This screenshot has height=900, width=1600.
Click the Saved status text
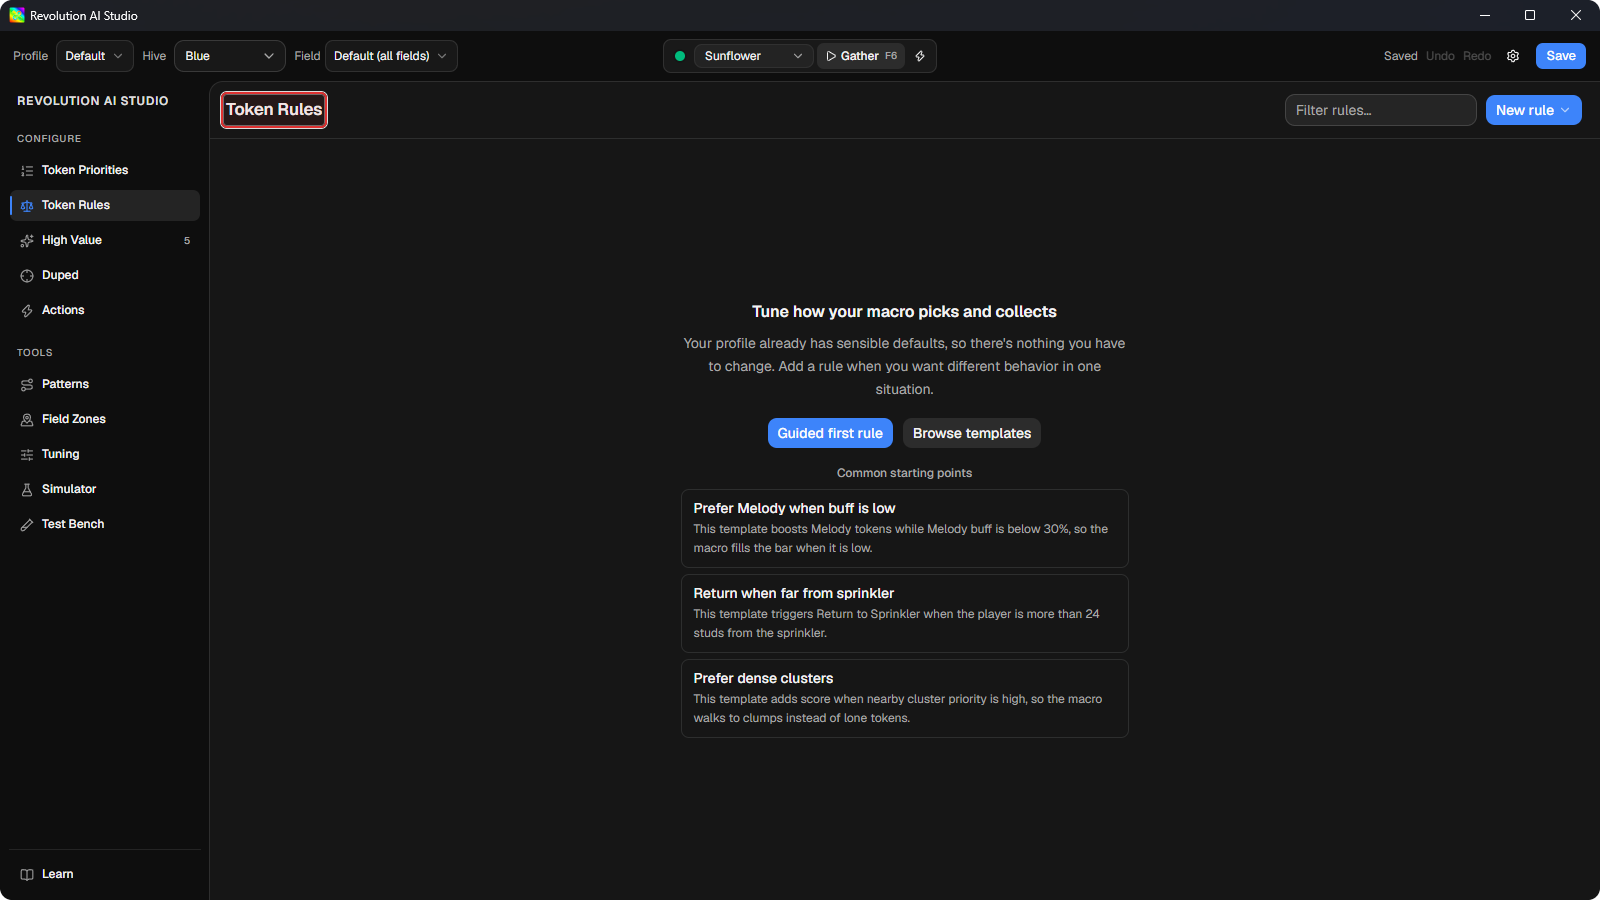[x=1400, y=56]
